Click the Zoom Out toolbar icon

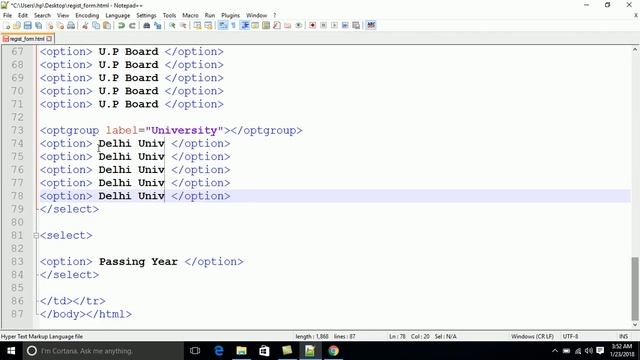[x=183, y=25]
